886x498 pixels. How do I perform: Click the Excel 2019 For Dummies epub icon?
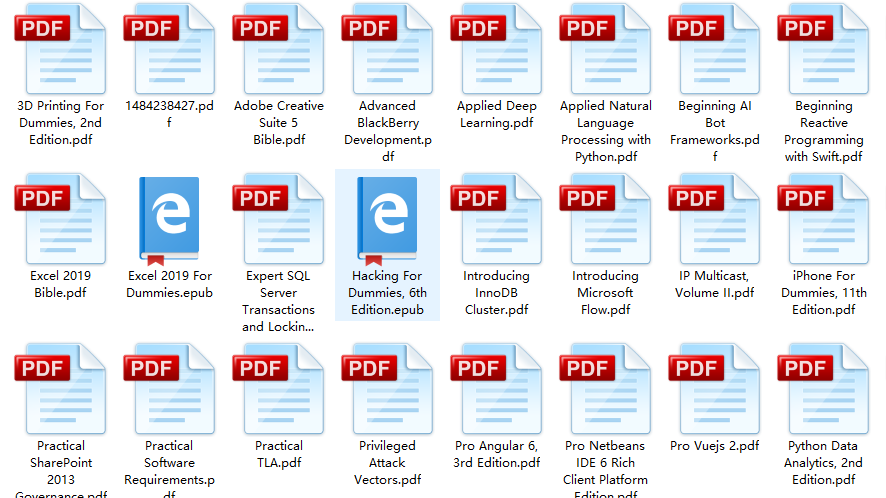[x=169, y=221]
